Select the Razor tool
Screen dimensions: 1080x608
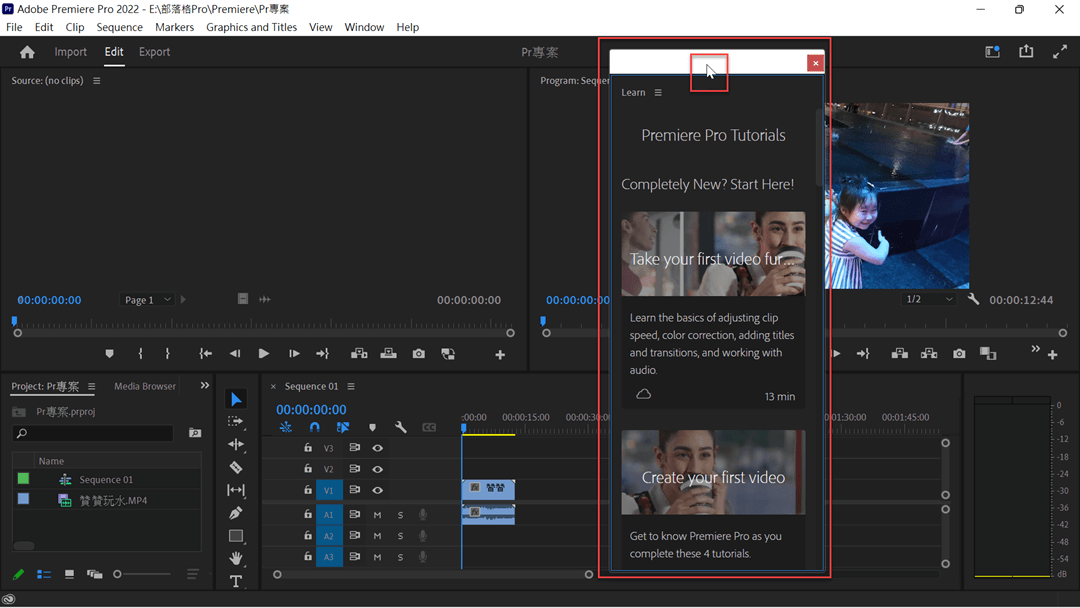click(236, 468)
